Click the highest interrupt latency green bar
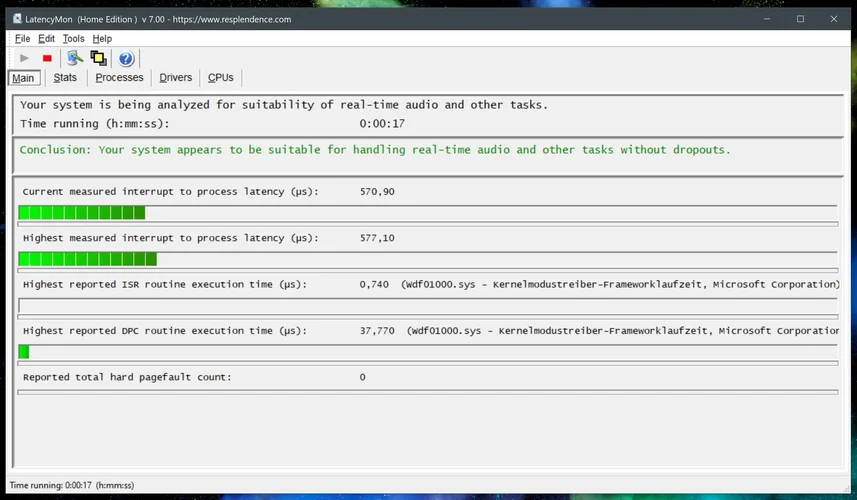857x500 pixels. click(x=87, y=259)
